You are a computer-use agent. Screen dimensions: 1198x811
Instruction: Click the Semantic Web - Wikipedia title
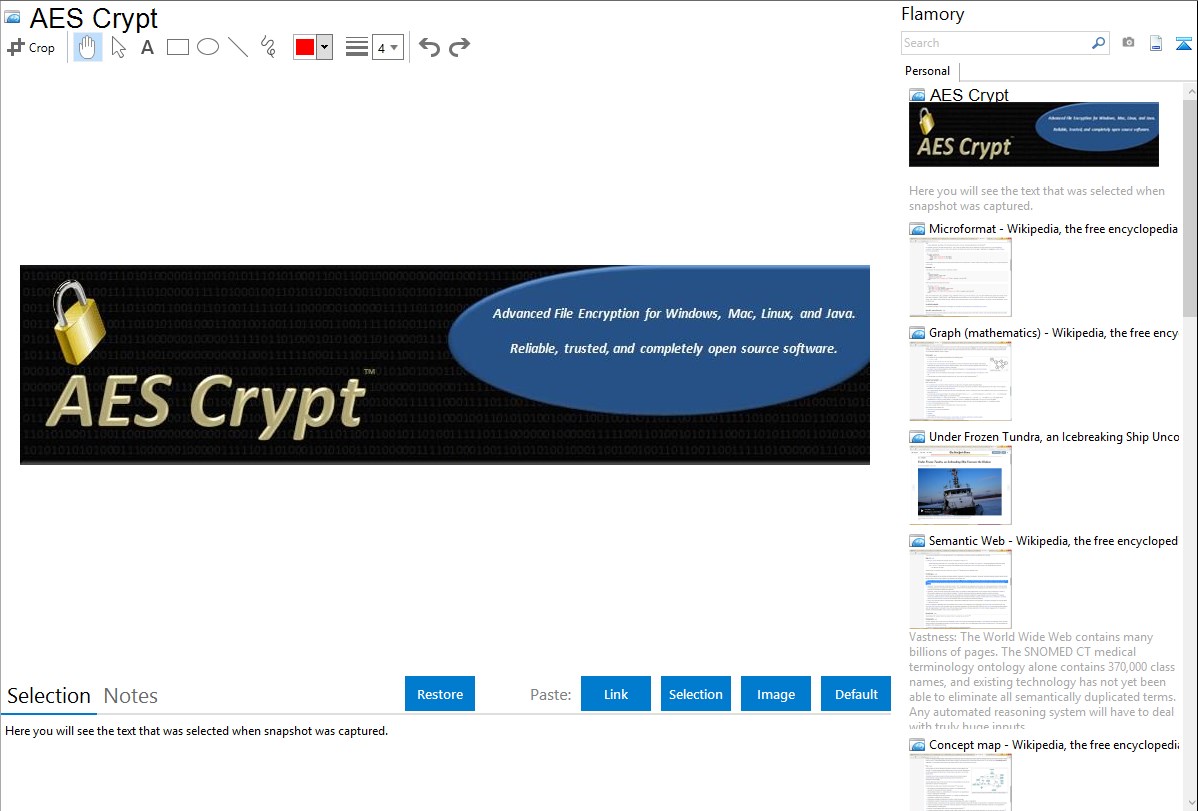(1054, 541)
